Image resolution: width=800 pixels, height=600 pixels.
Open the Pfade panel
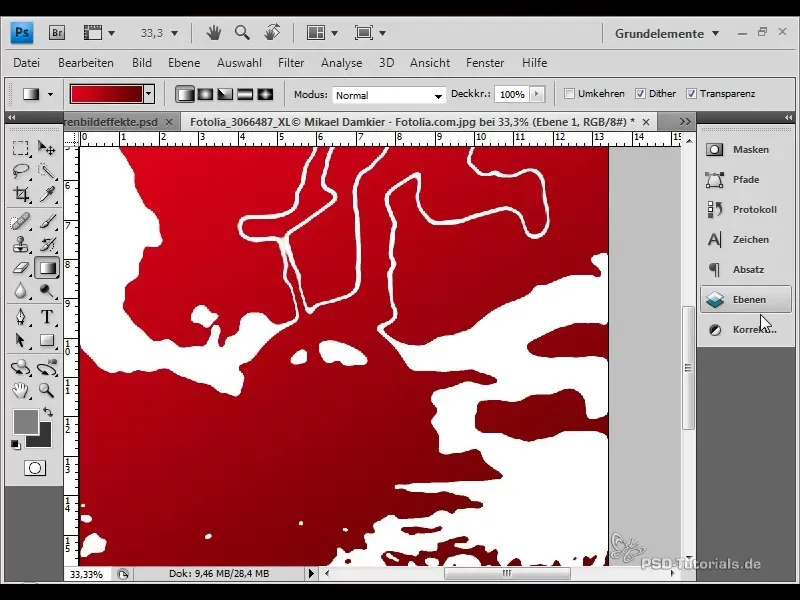click(x=745, y=180)
